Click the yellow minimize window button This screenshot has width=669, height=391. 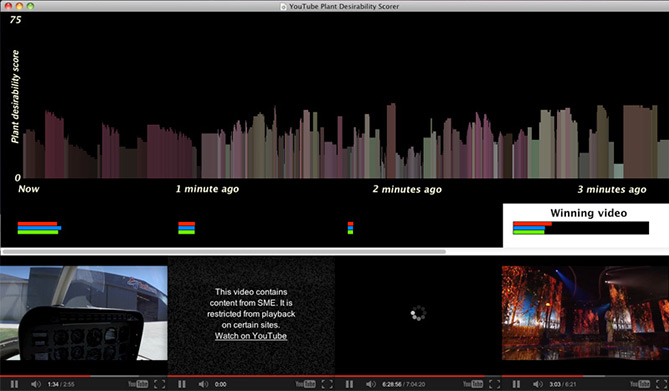point(19,6)
